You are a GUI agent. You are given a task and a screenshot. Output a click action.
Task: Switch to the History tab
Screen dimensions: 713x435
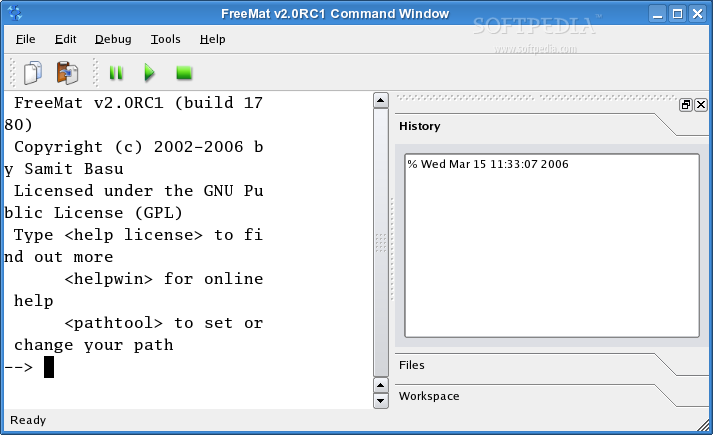tap(420, 126)
